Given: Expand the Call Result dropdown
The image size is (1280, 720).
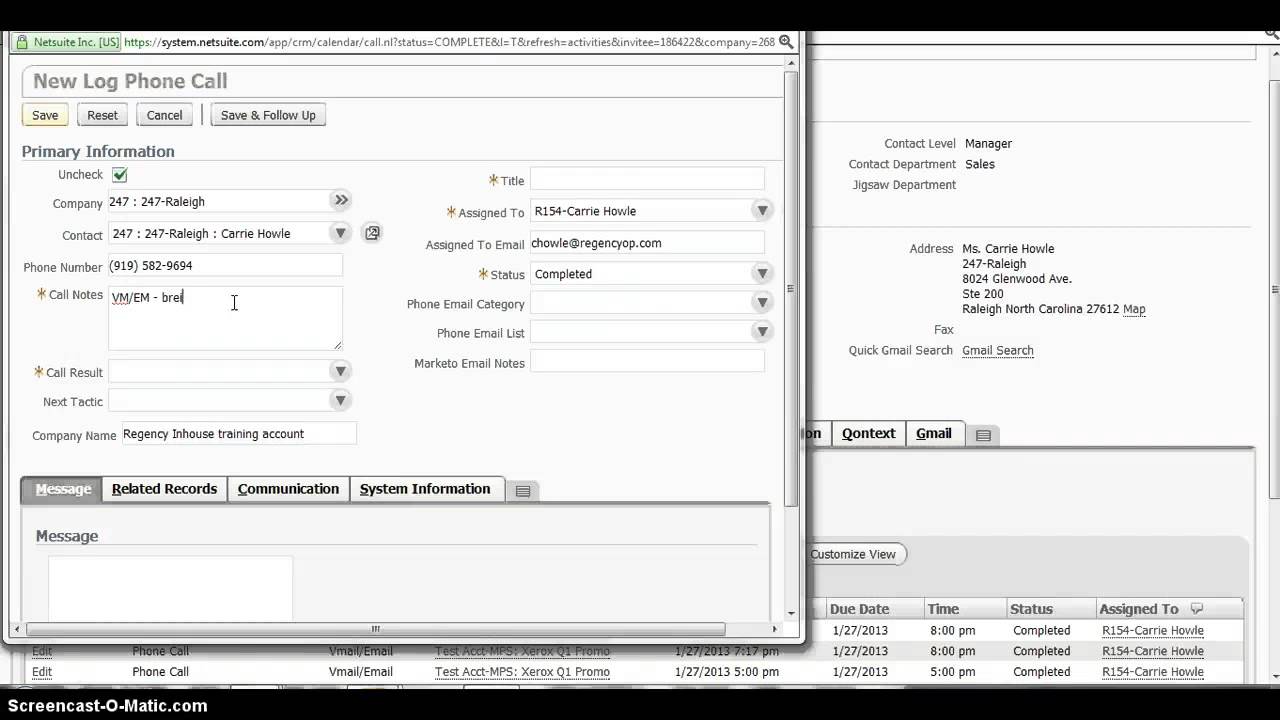Looking at the screenshot, I should 341,372.
